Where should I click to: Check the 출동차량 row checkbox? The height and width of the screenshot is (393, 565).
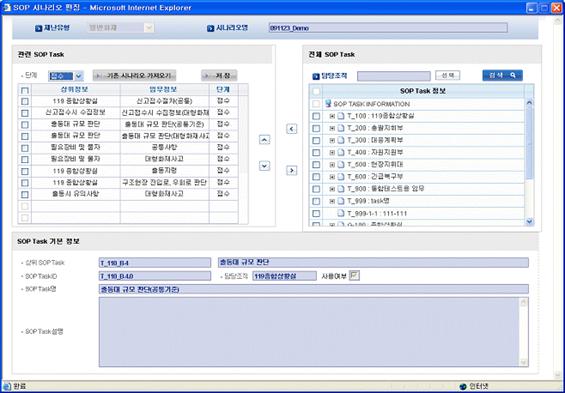pyautogui.click(x=25, y=171)
